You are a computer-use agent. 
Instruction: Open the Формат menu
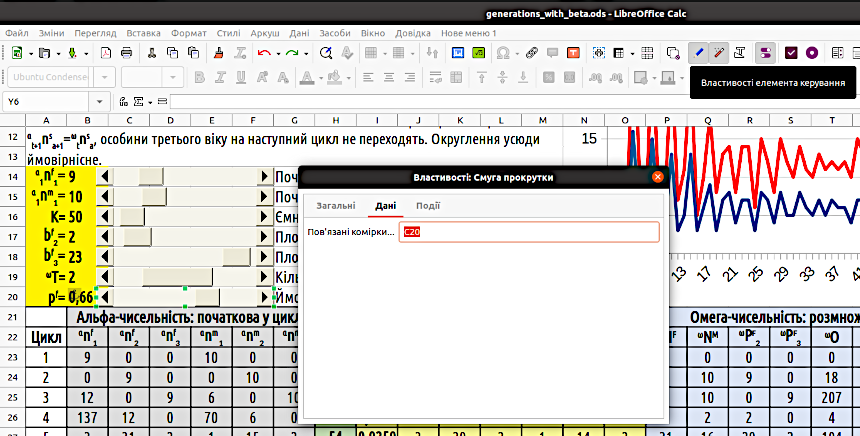pyautogui.click(x=188, y=33)
